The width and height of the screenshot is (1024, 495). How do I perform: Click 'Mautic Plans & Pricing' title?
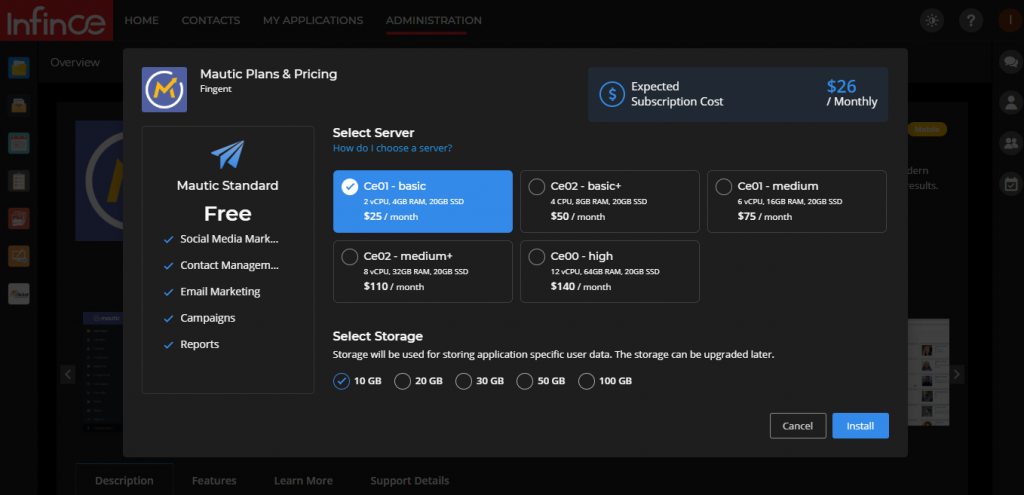[268, 74]
